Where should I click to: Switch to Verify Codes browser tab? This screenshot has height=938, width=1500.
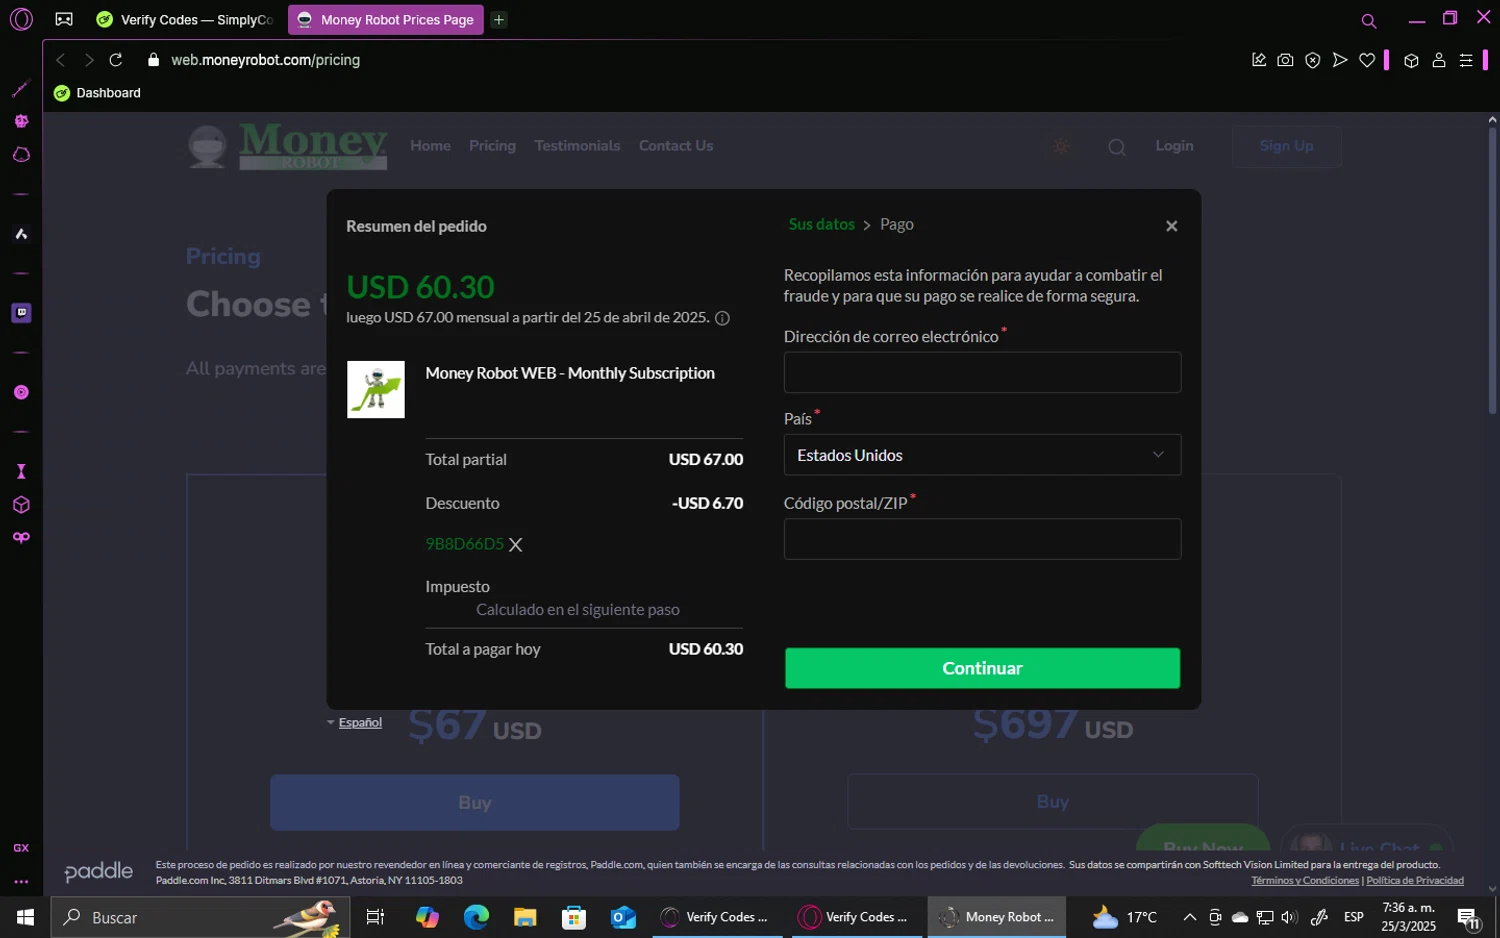(x=185, y=20)
